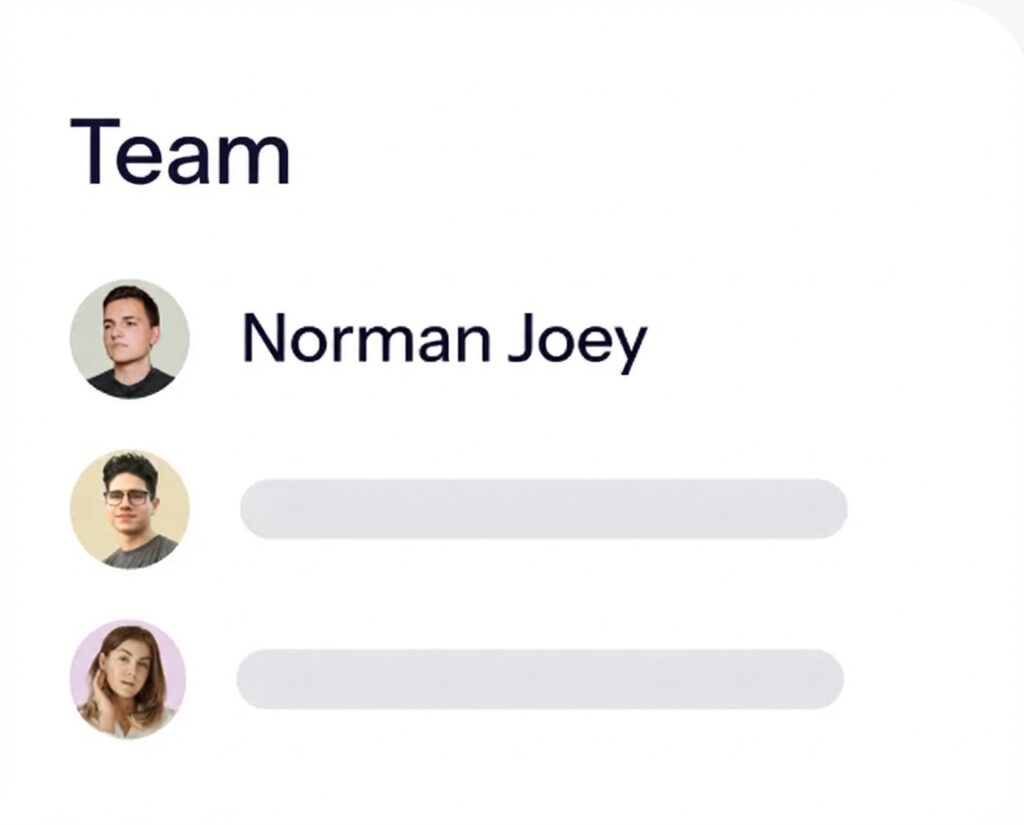
Task: Select the placeholder bar beside glasses avatar
Action: pyautogui.click(x=543, y=509)
